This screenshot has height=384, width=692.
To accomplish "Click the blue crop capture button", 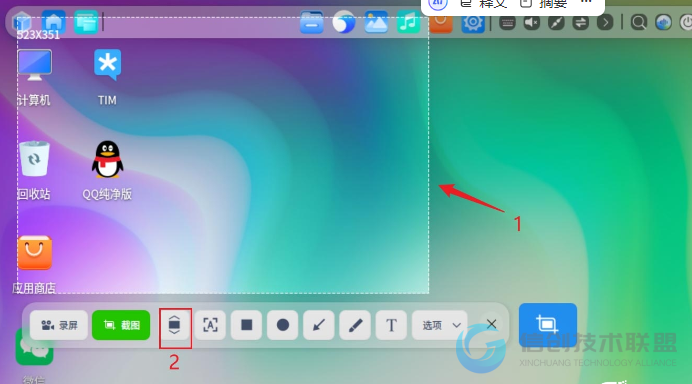I will pyautogui.click(x=548, y=324).
